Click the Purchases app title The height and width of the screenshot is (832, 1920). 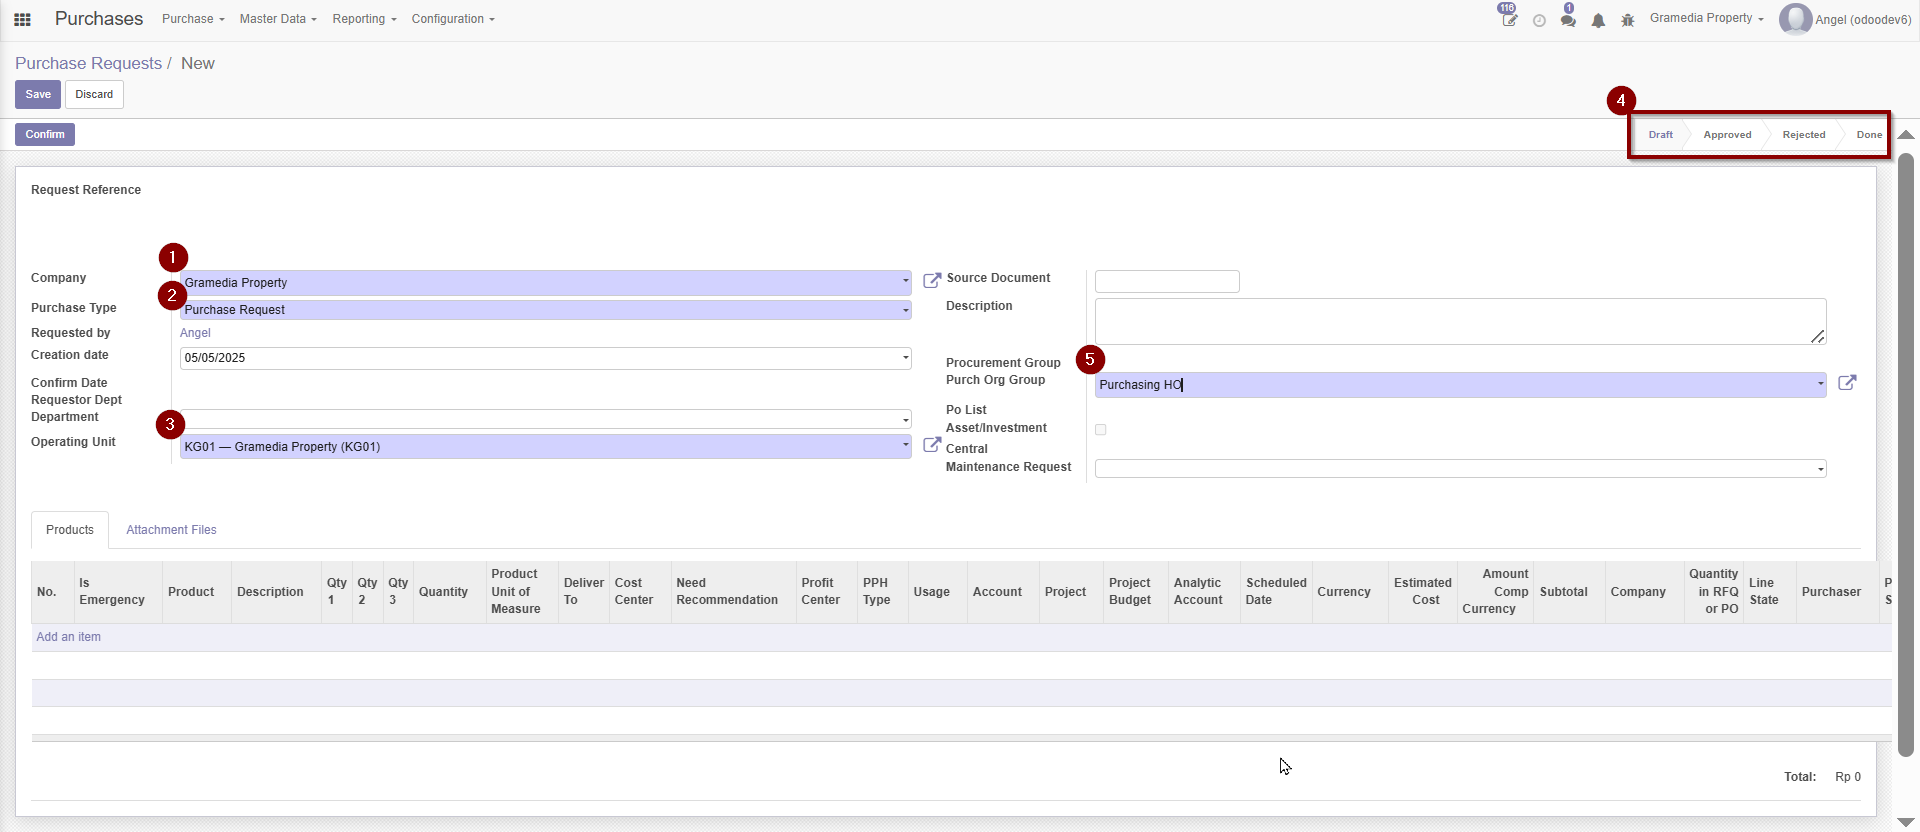[x=99, y=19]
